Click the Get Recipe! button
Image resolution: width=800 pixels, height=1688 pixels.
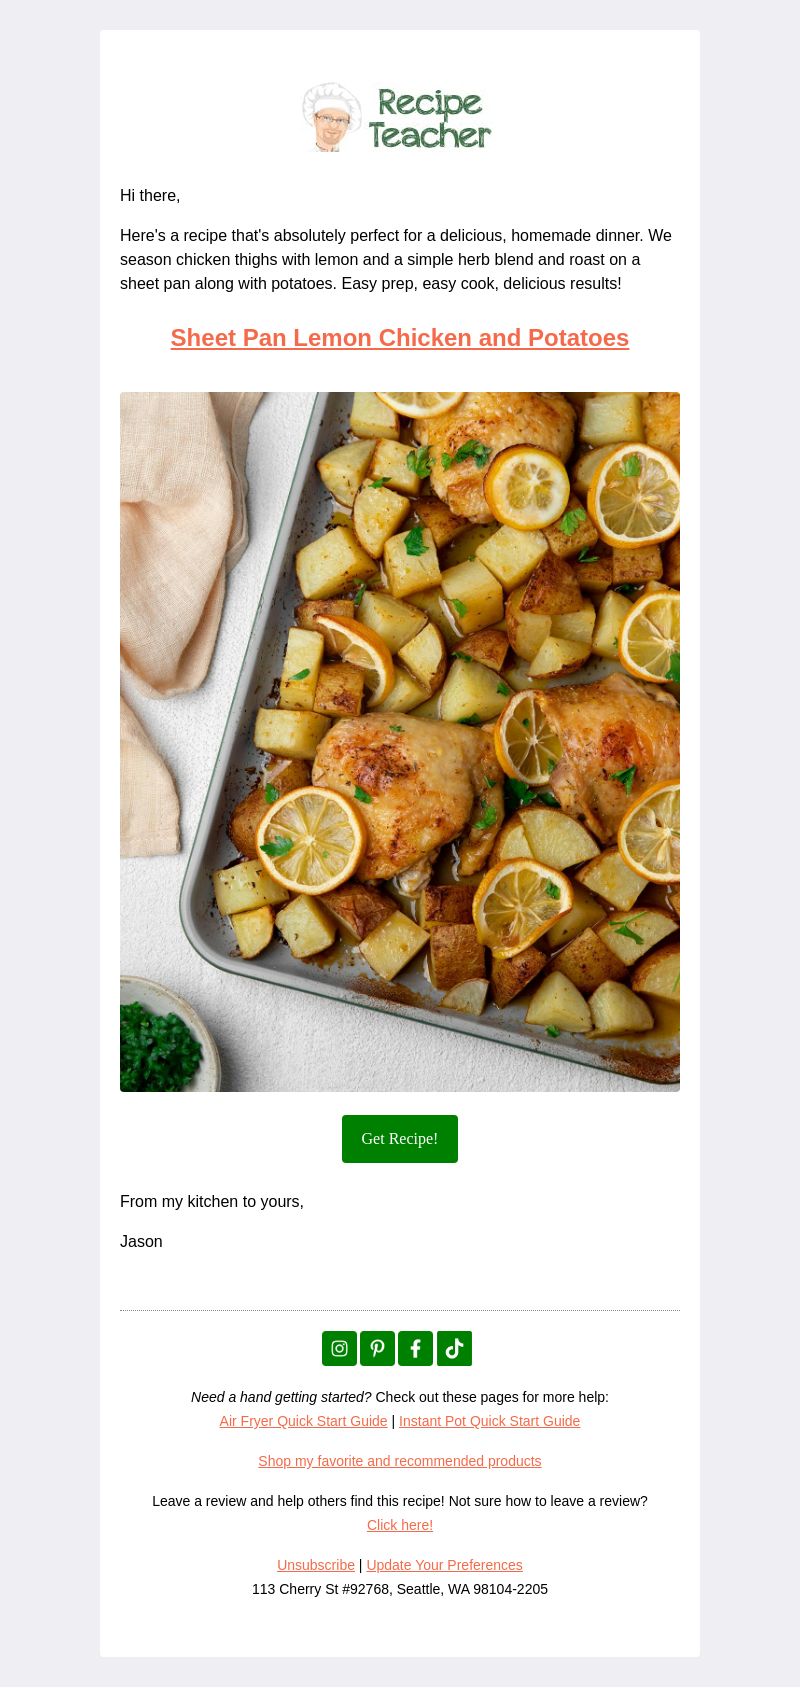pos(400,1139)
